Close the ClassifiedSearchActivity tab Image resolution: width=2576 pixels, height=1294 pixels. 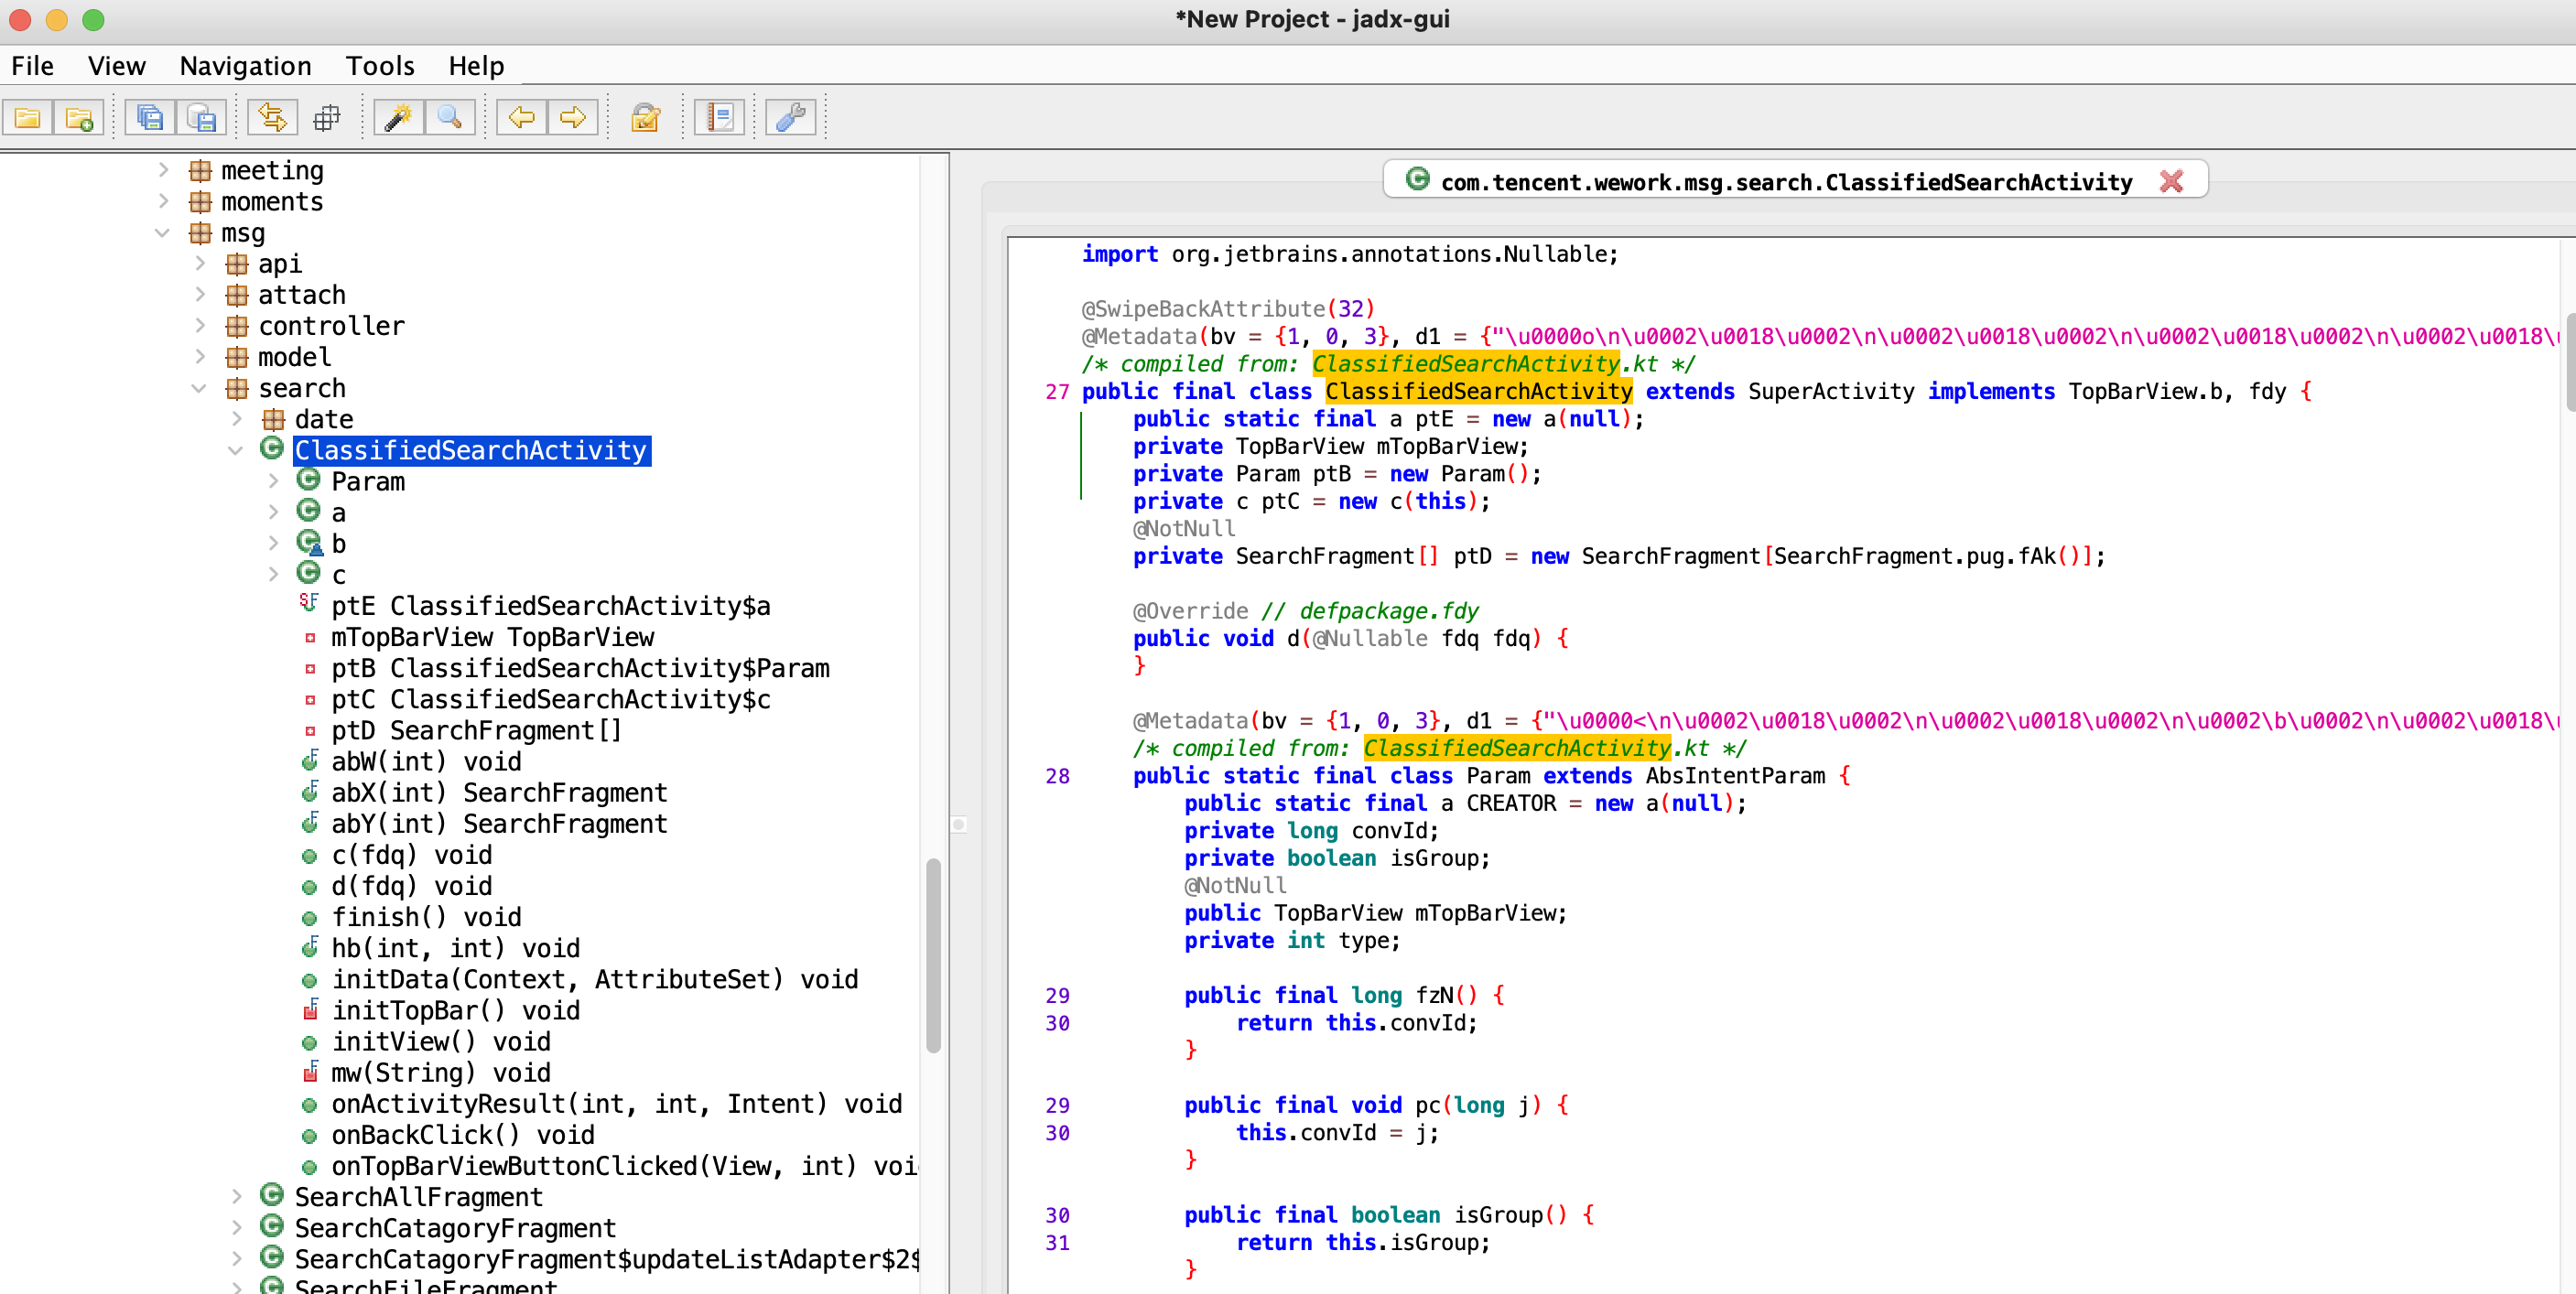(2171, 181)
